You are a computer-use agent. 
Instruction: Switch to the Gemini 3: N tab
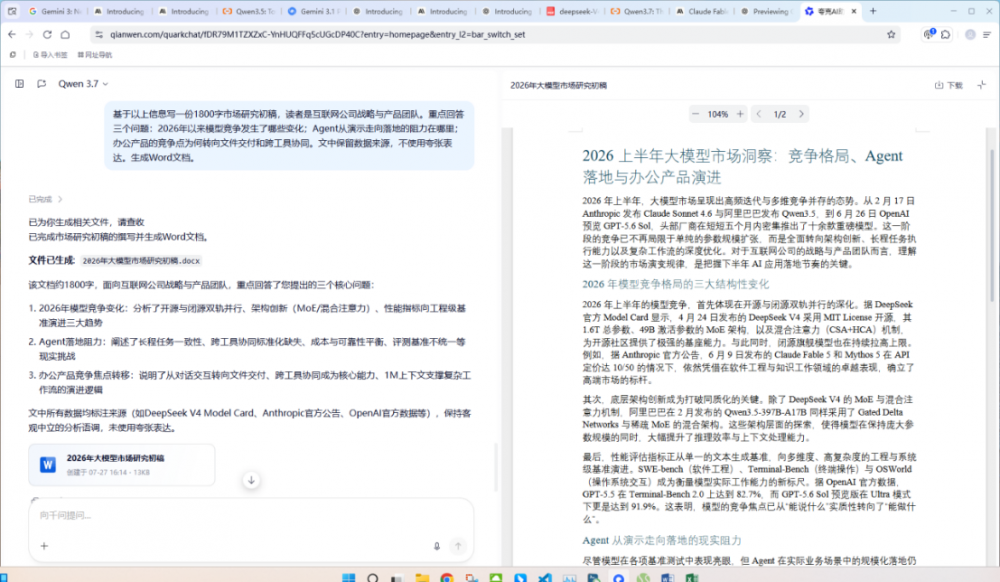tap(55, 11)
